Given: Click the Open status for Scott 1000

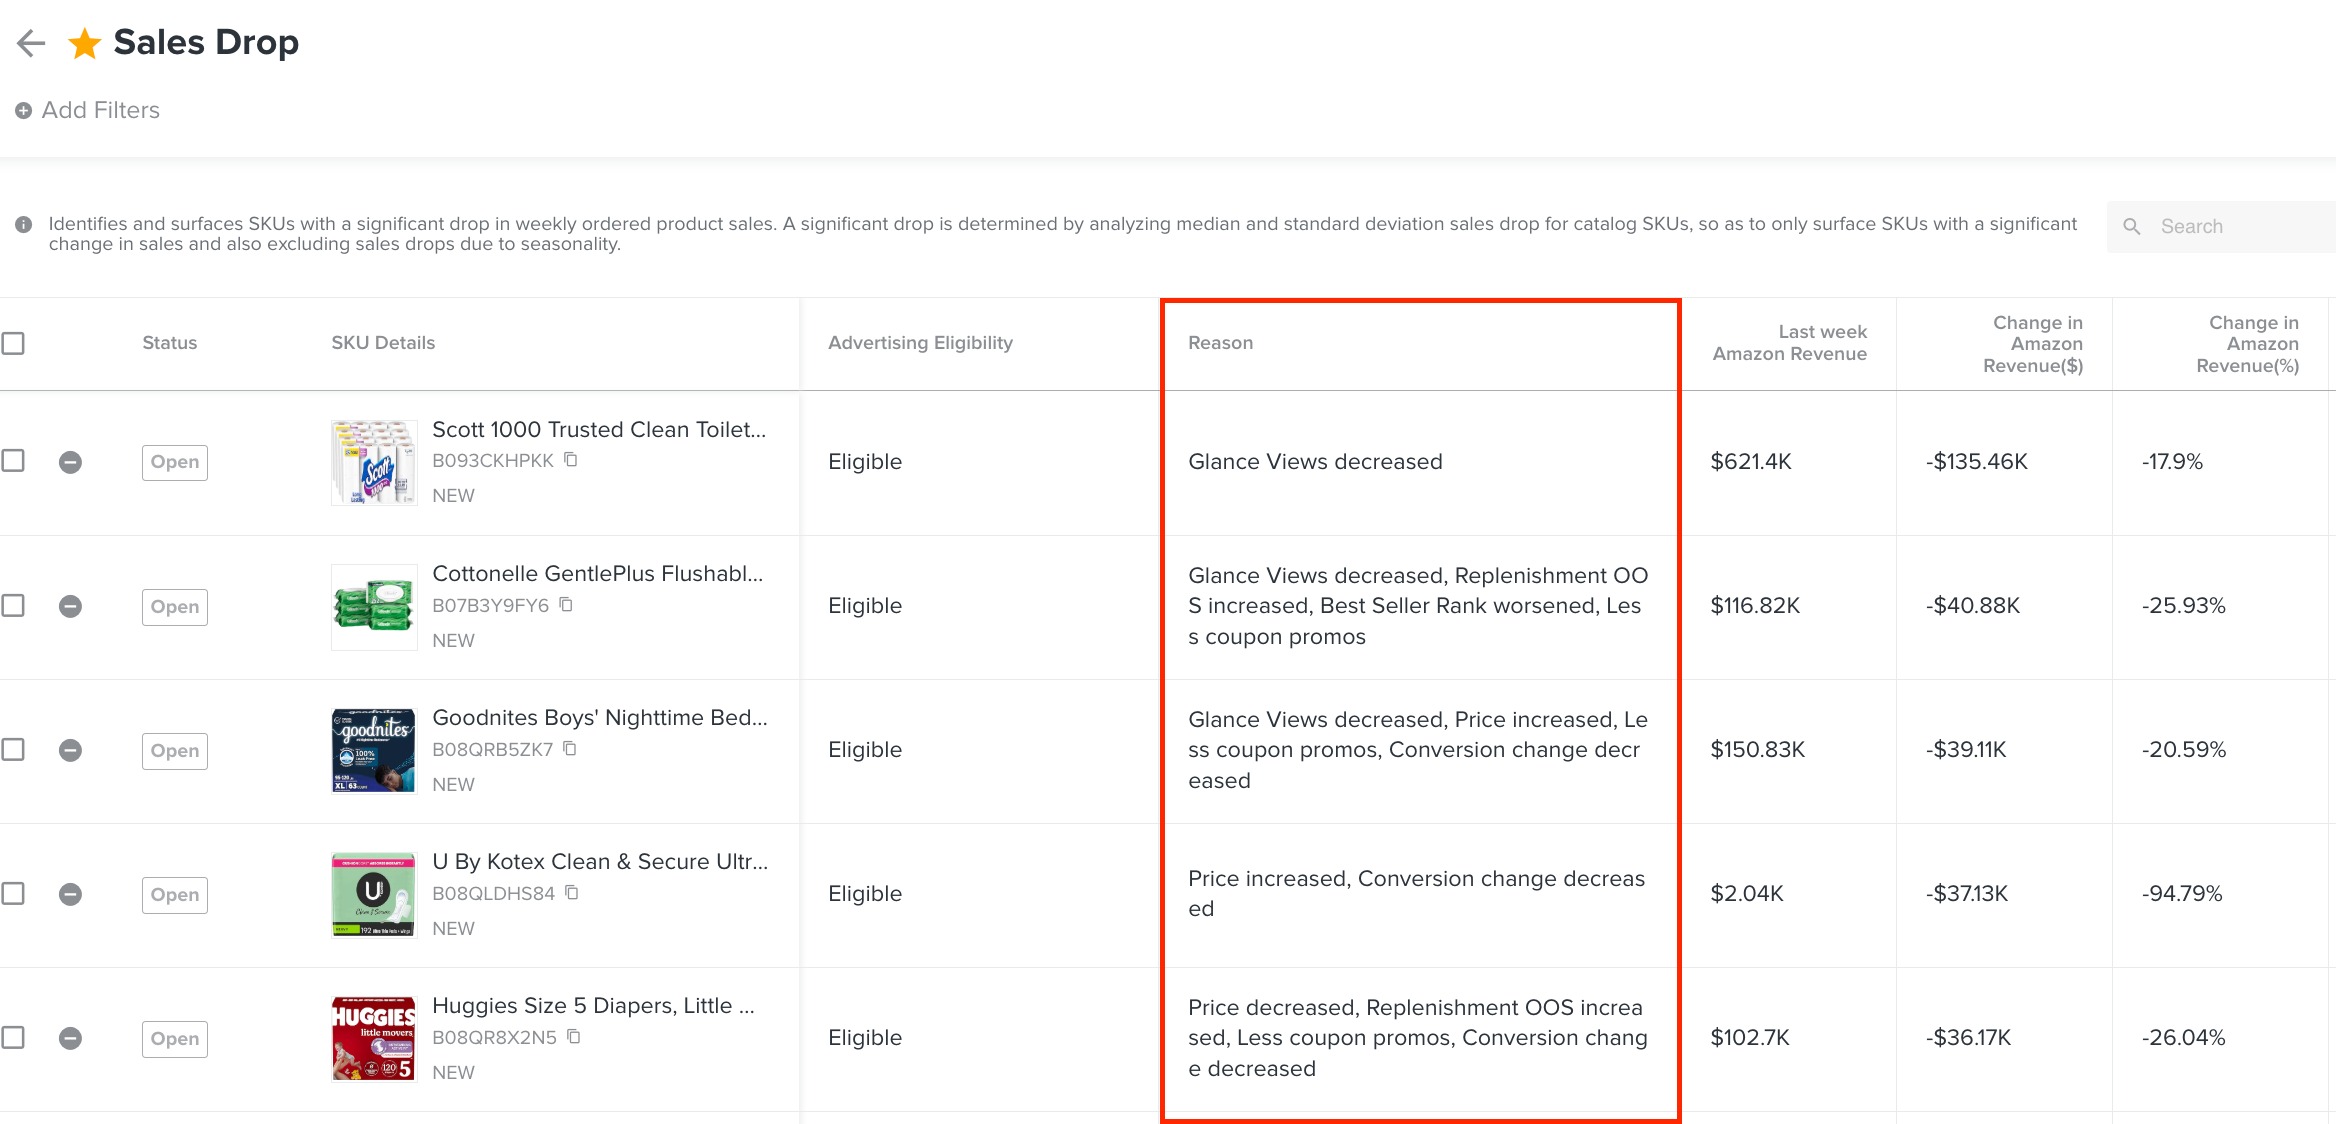Looking at the screenshot, I should tap(175, 462).
